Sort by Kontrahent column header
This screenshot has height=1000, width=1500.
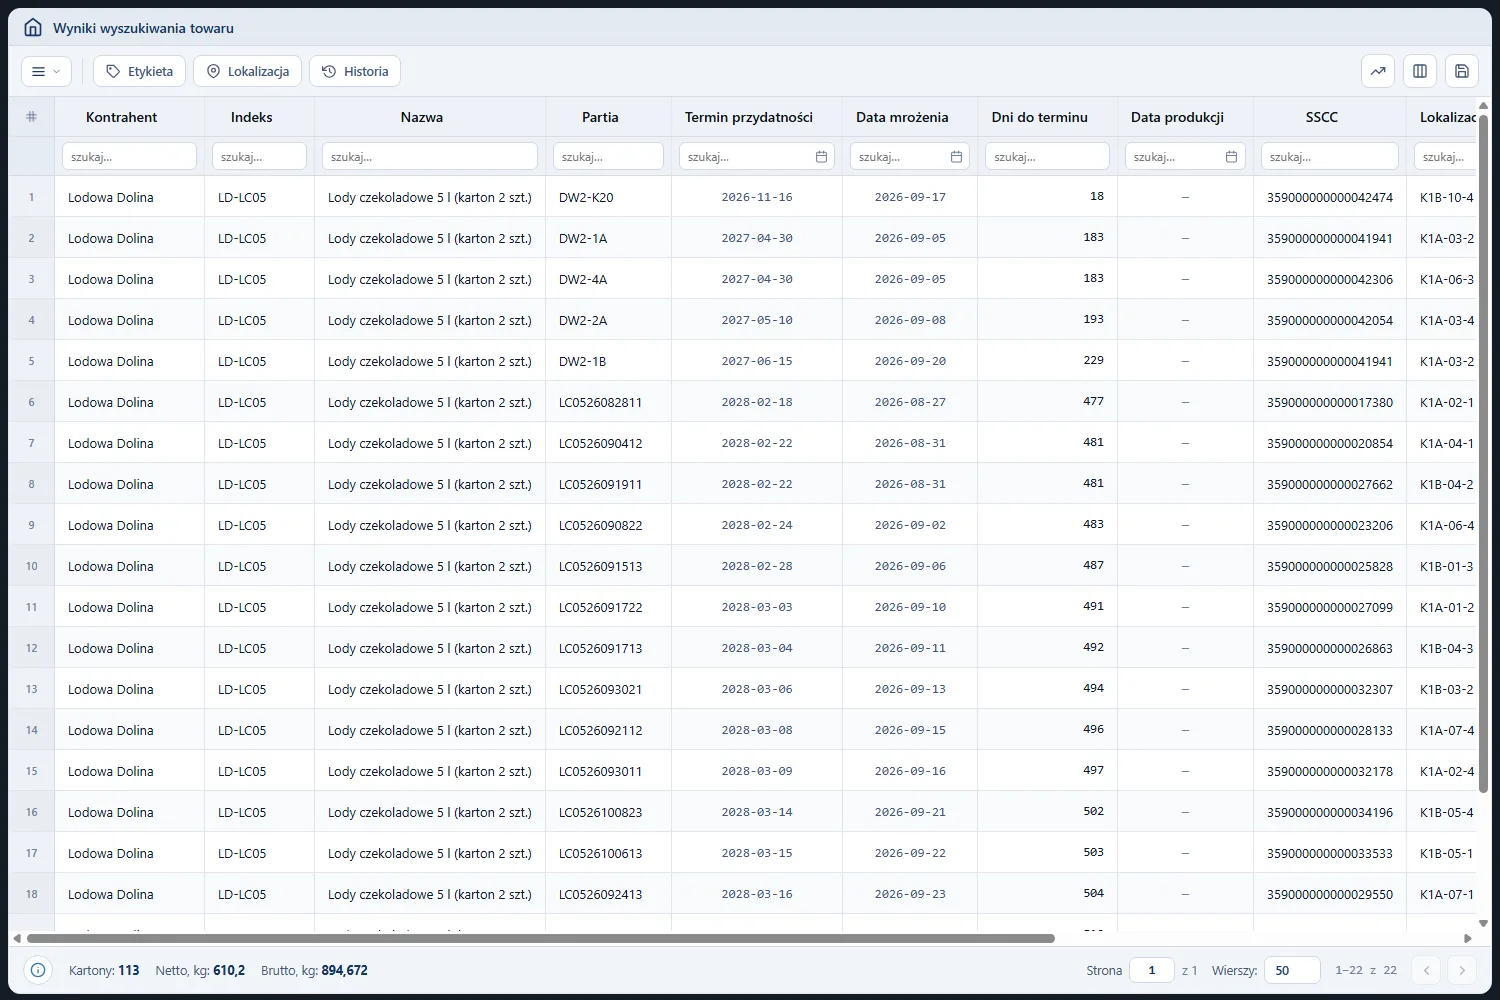(x=122, y=117)
